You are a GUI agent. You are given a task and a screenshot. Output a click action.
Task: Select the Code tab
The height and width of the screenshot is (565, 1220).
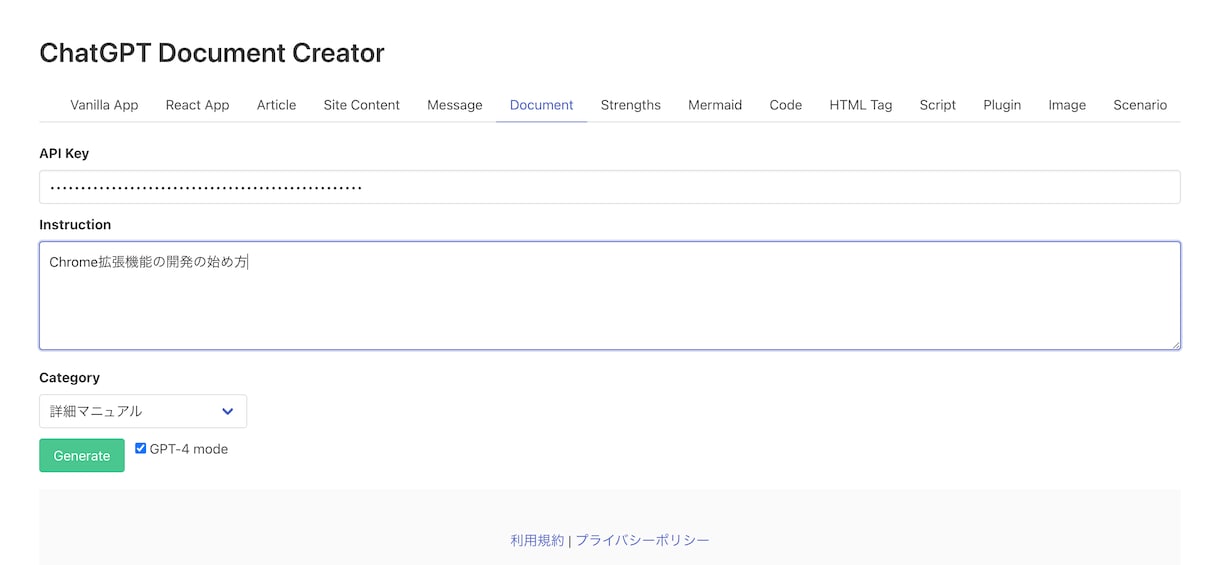(x=785, y=105)
